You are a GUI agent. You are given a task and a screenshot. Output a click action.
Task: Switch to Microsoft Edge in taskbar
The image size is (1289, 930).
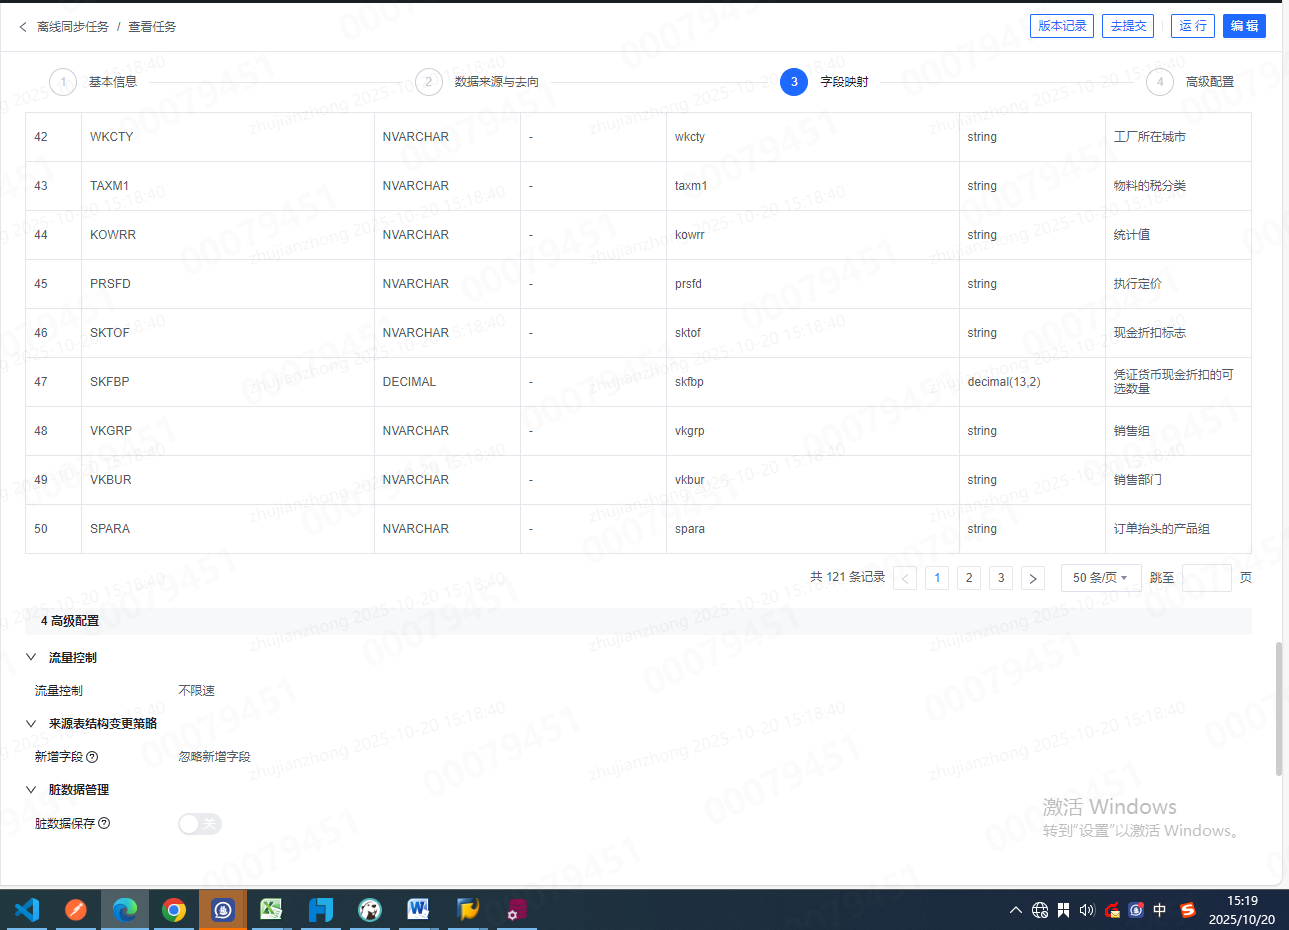(125, 910)
